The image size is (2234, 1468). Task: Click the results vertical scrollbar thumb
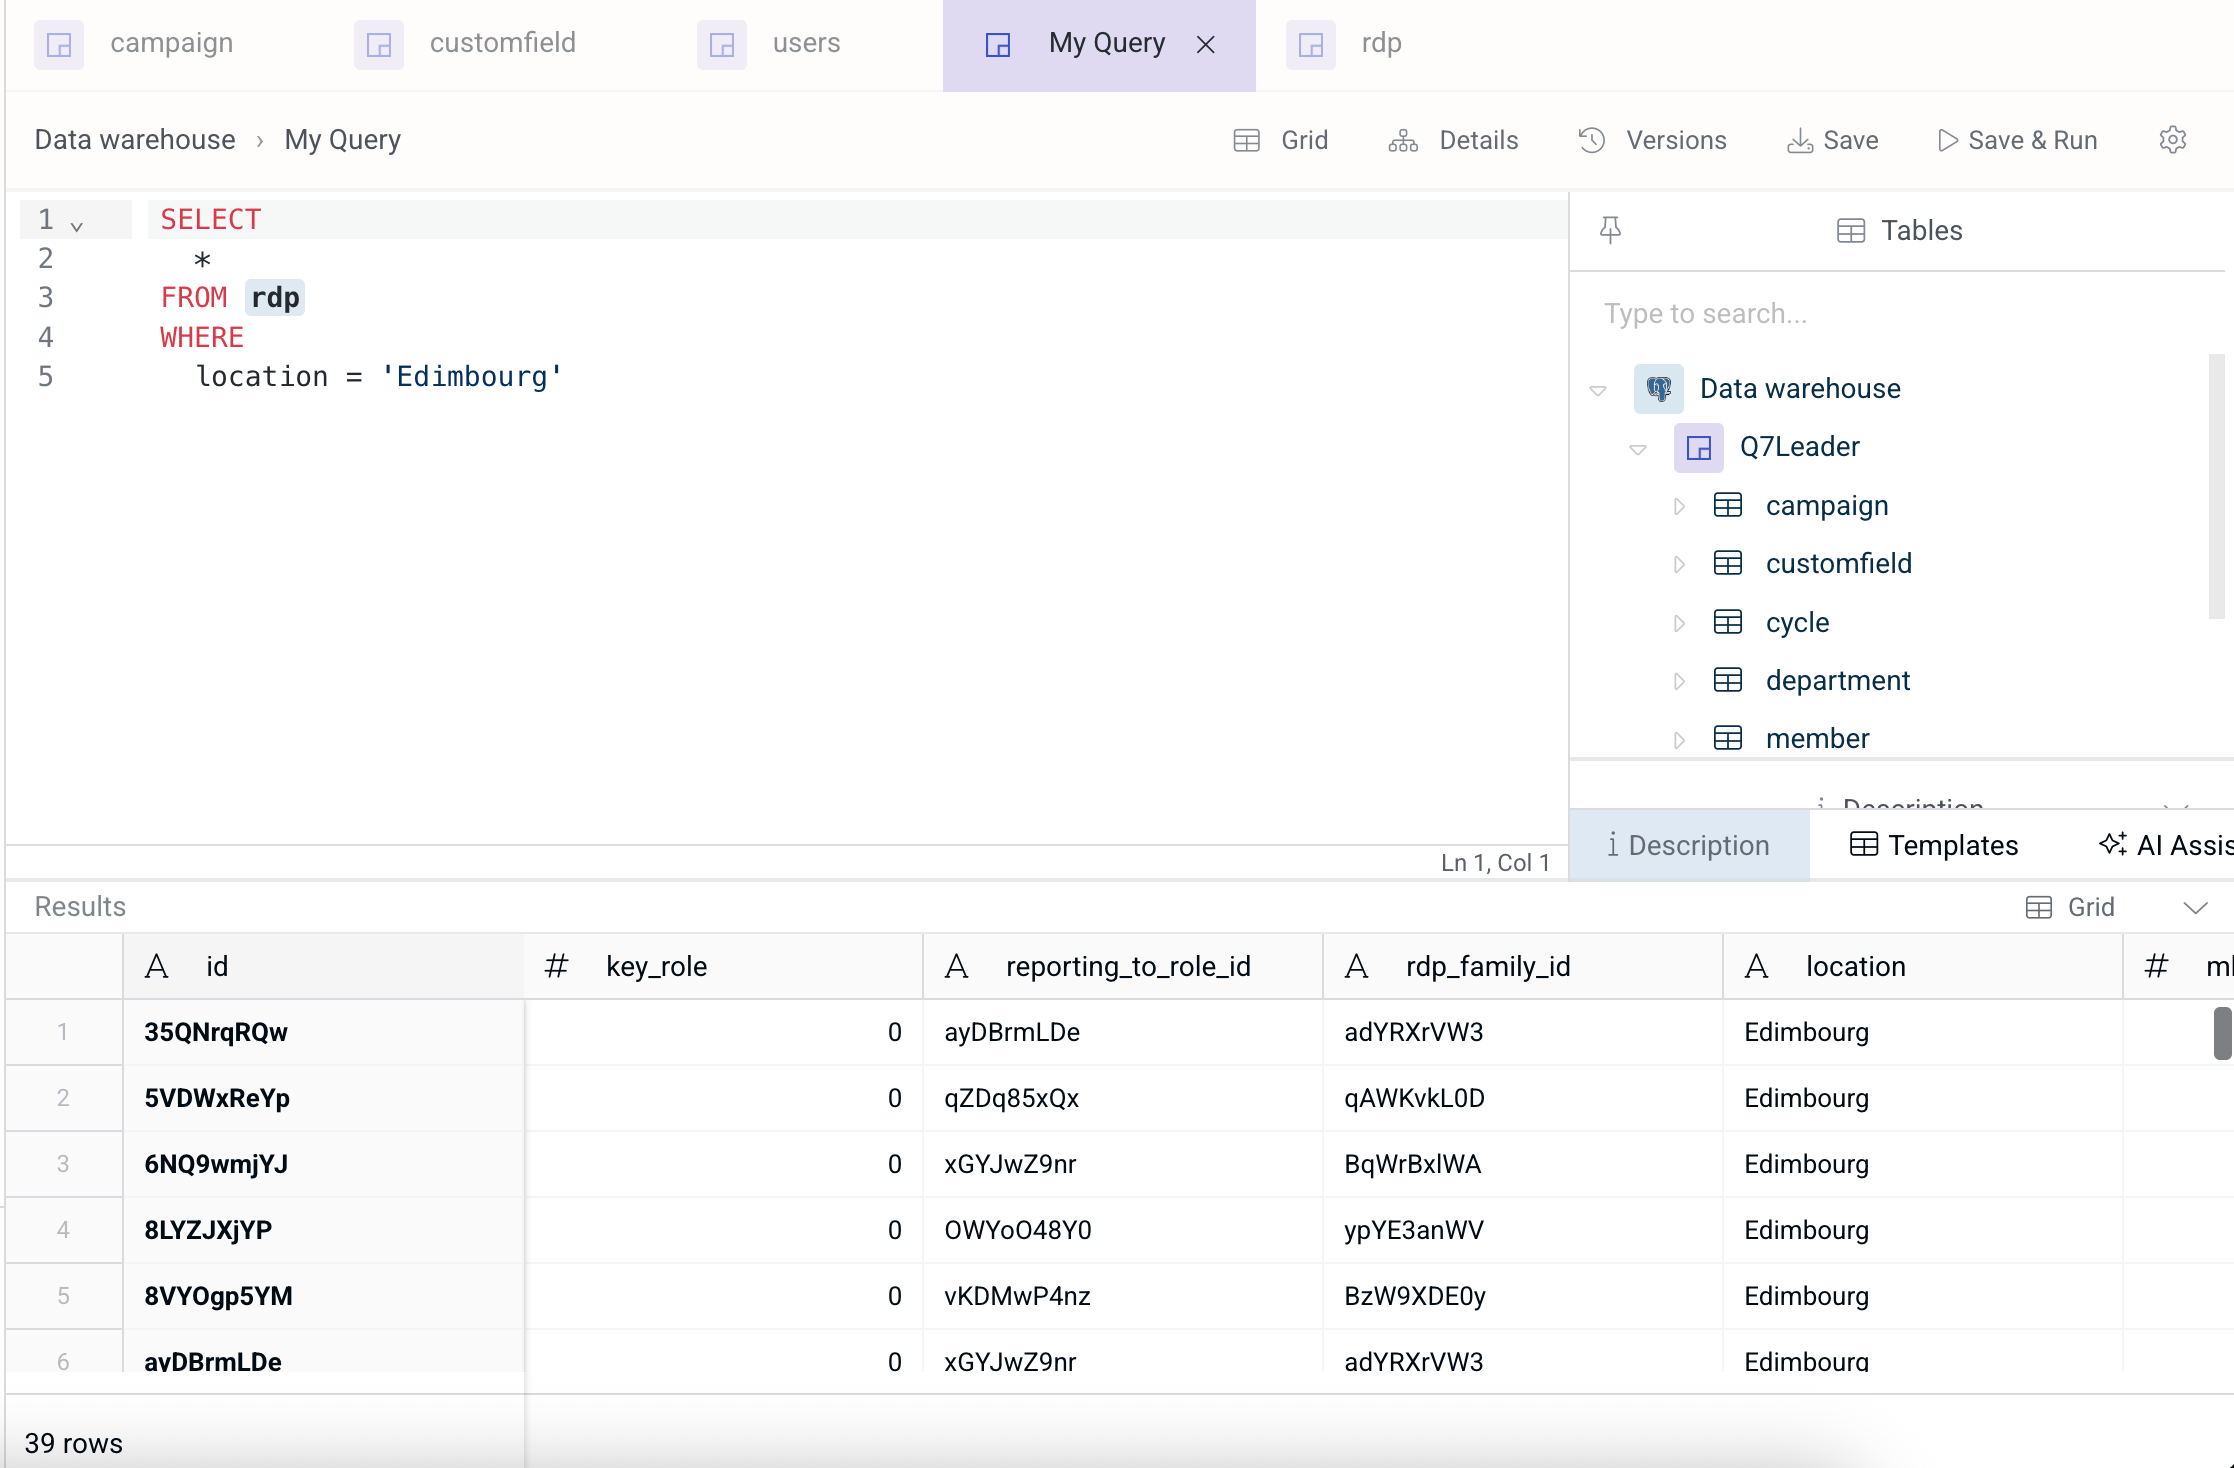(x=2222, y=1033)
